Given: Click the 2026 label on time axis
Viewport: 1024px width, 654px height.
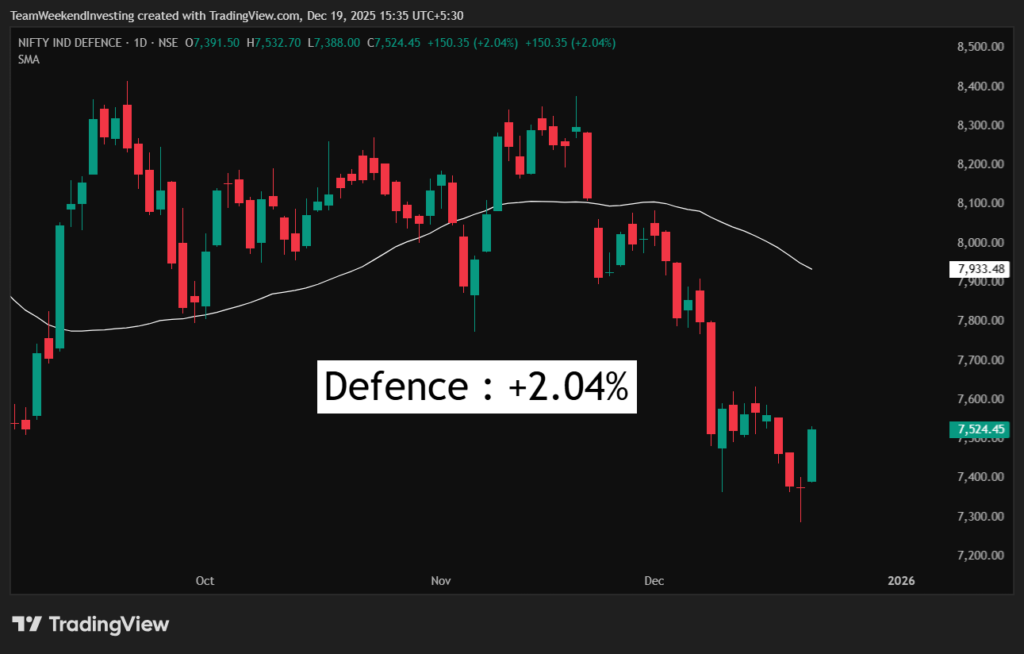Looking at the screenshot, I should (x=901, y=581).
